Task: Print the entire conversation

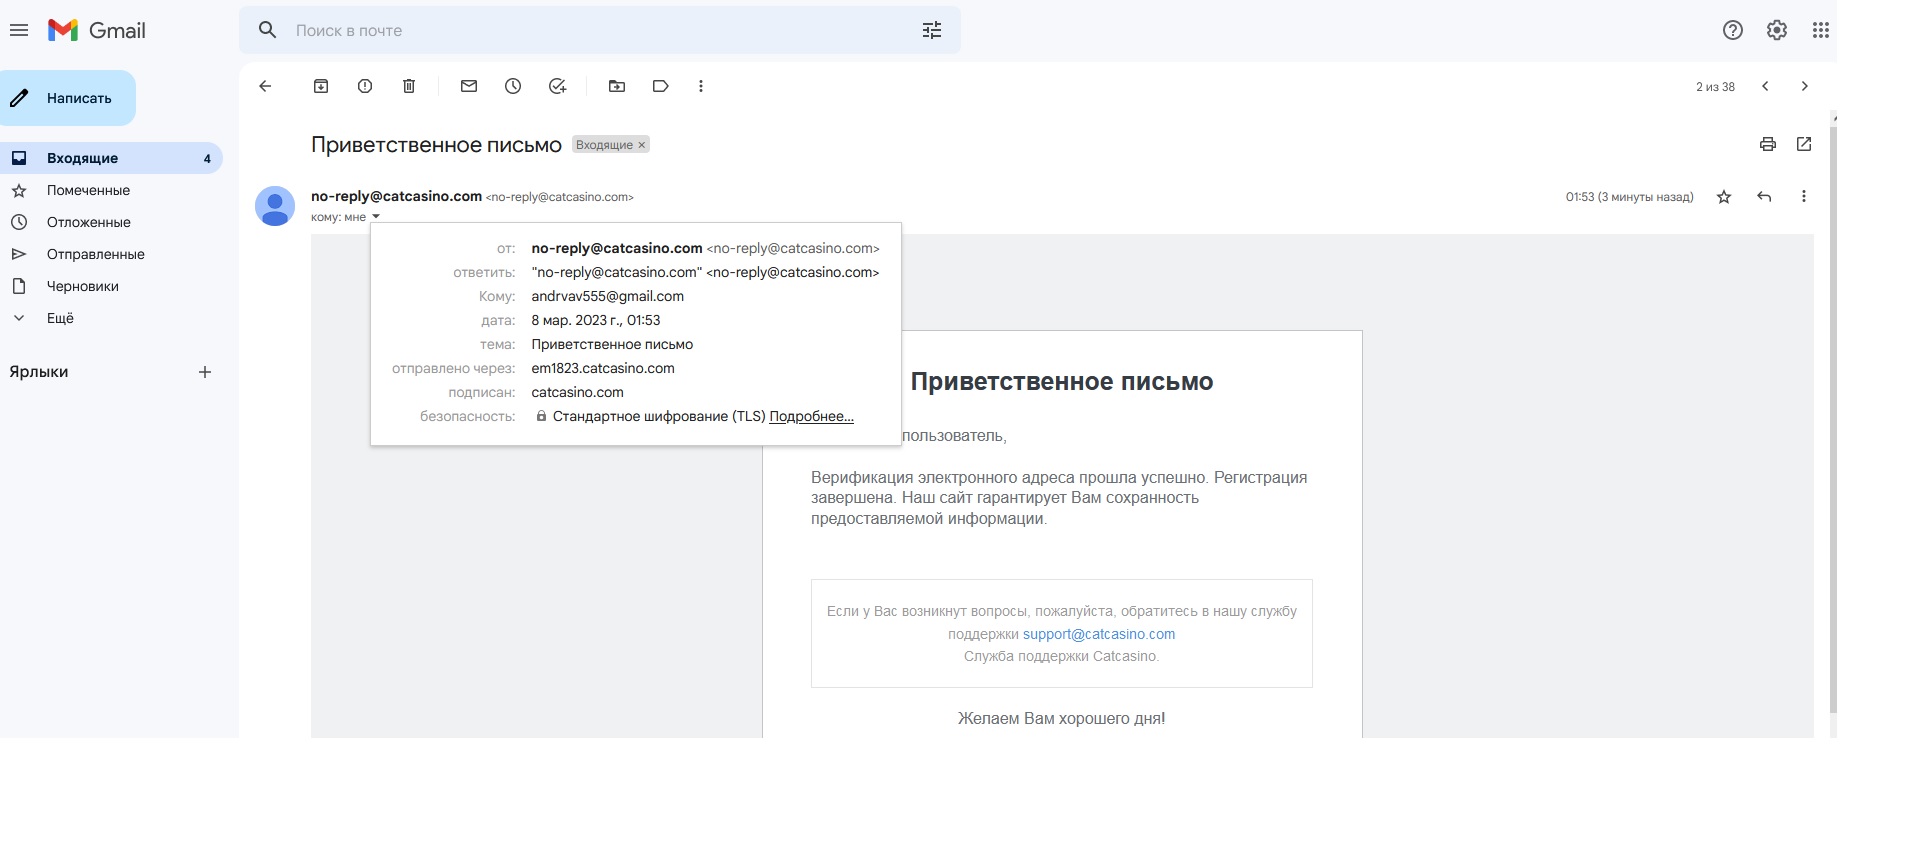Action: click(x=1768, y=144)
